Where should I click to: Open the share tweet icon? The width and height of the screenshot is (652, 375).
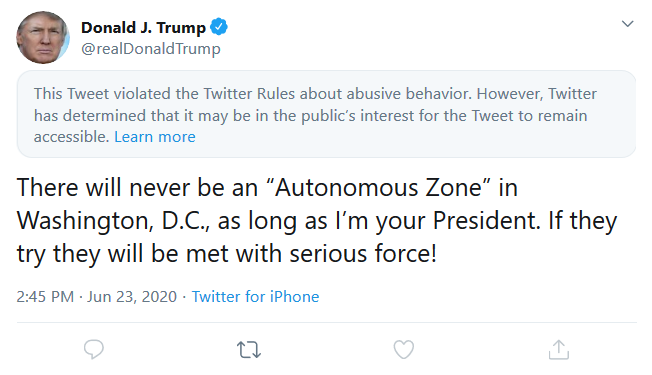[558, 349]
